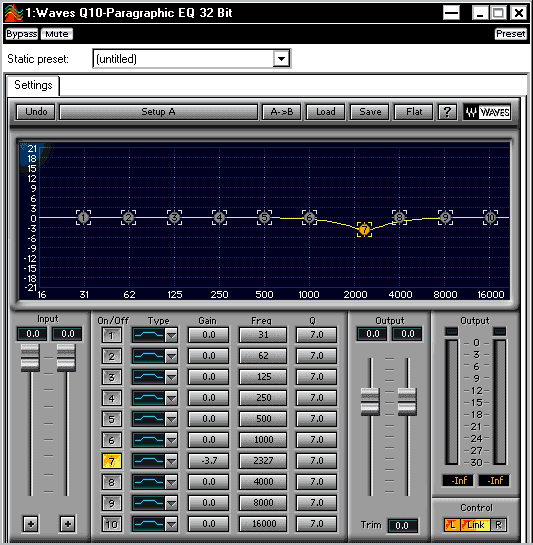Select EQ band 6 node in graph
The width and height of the screenshot is (533, 545).
(x=309, y=218)
